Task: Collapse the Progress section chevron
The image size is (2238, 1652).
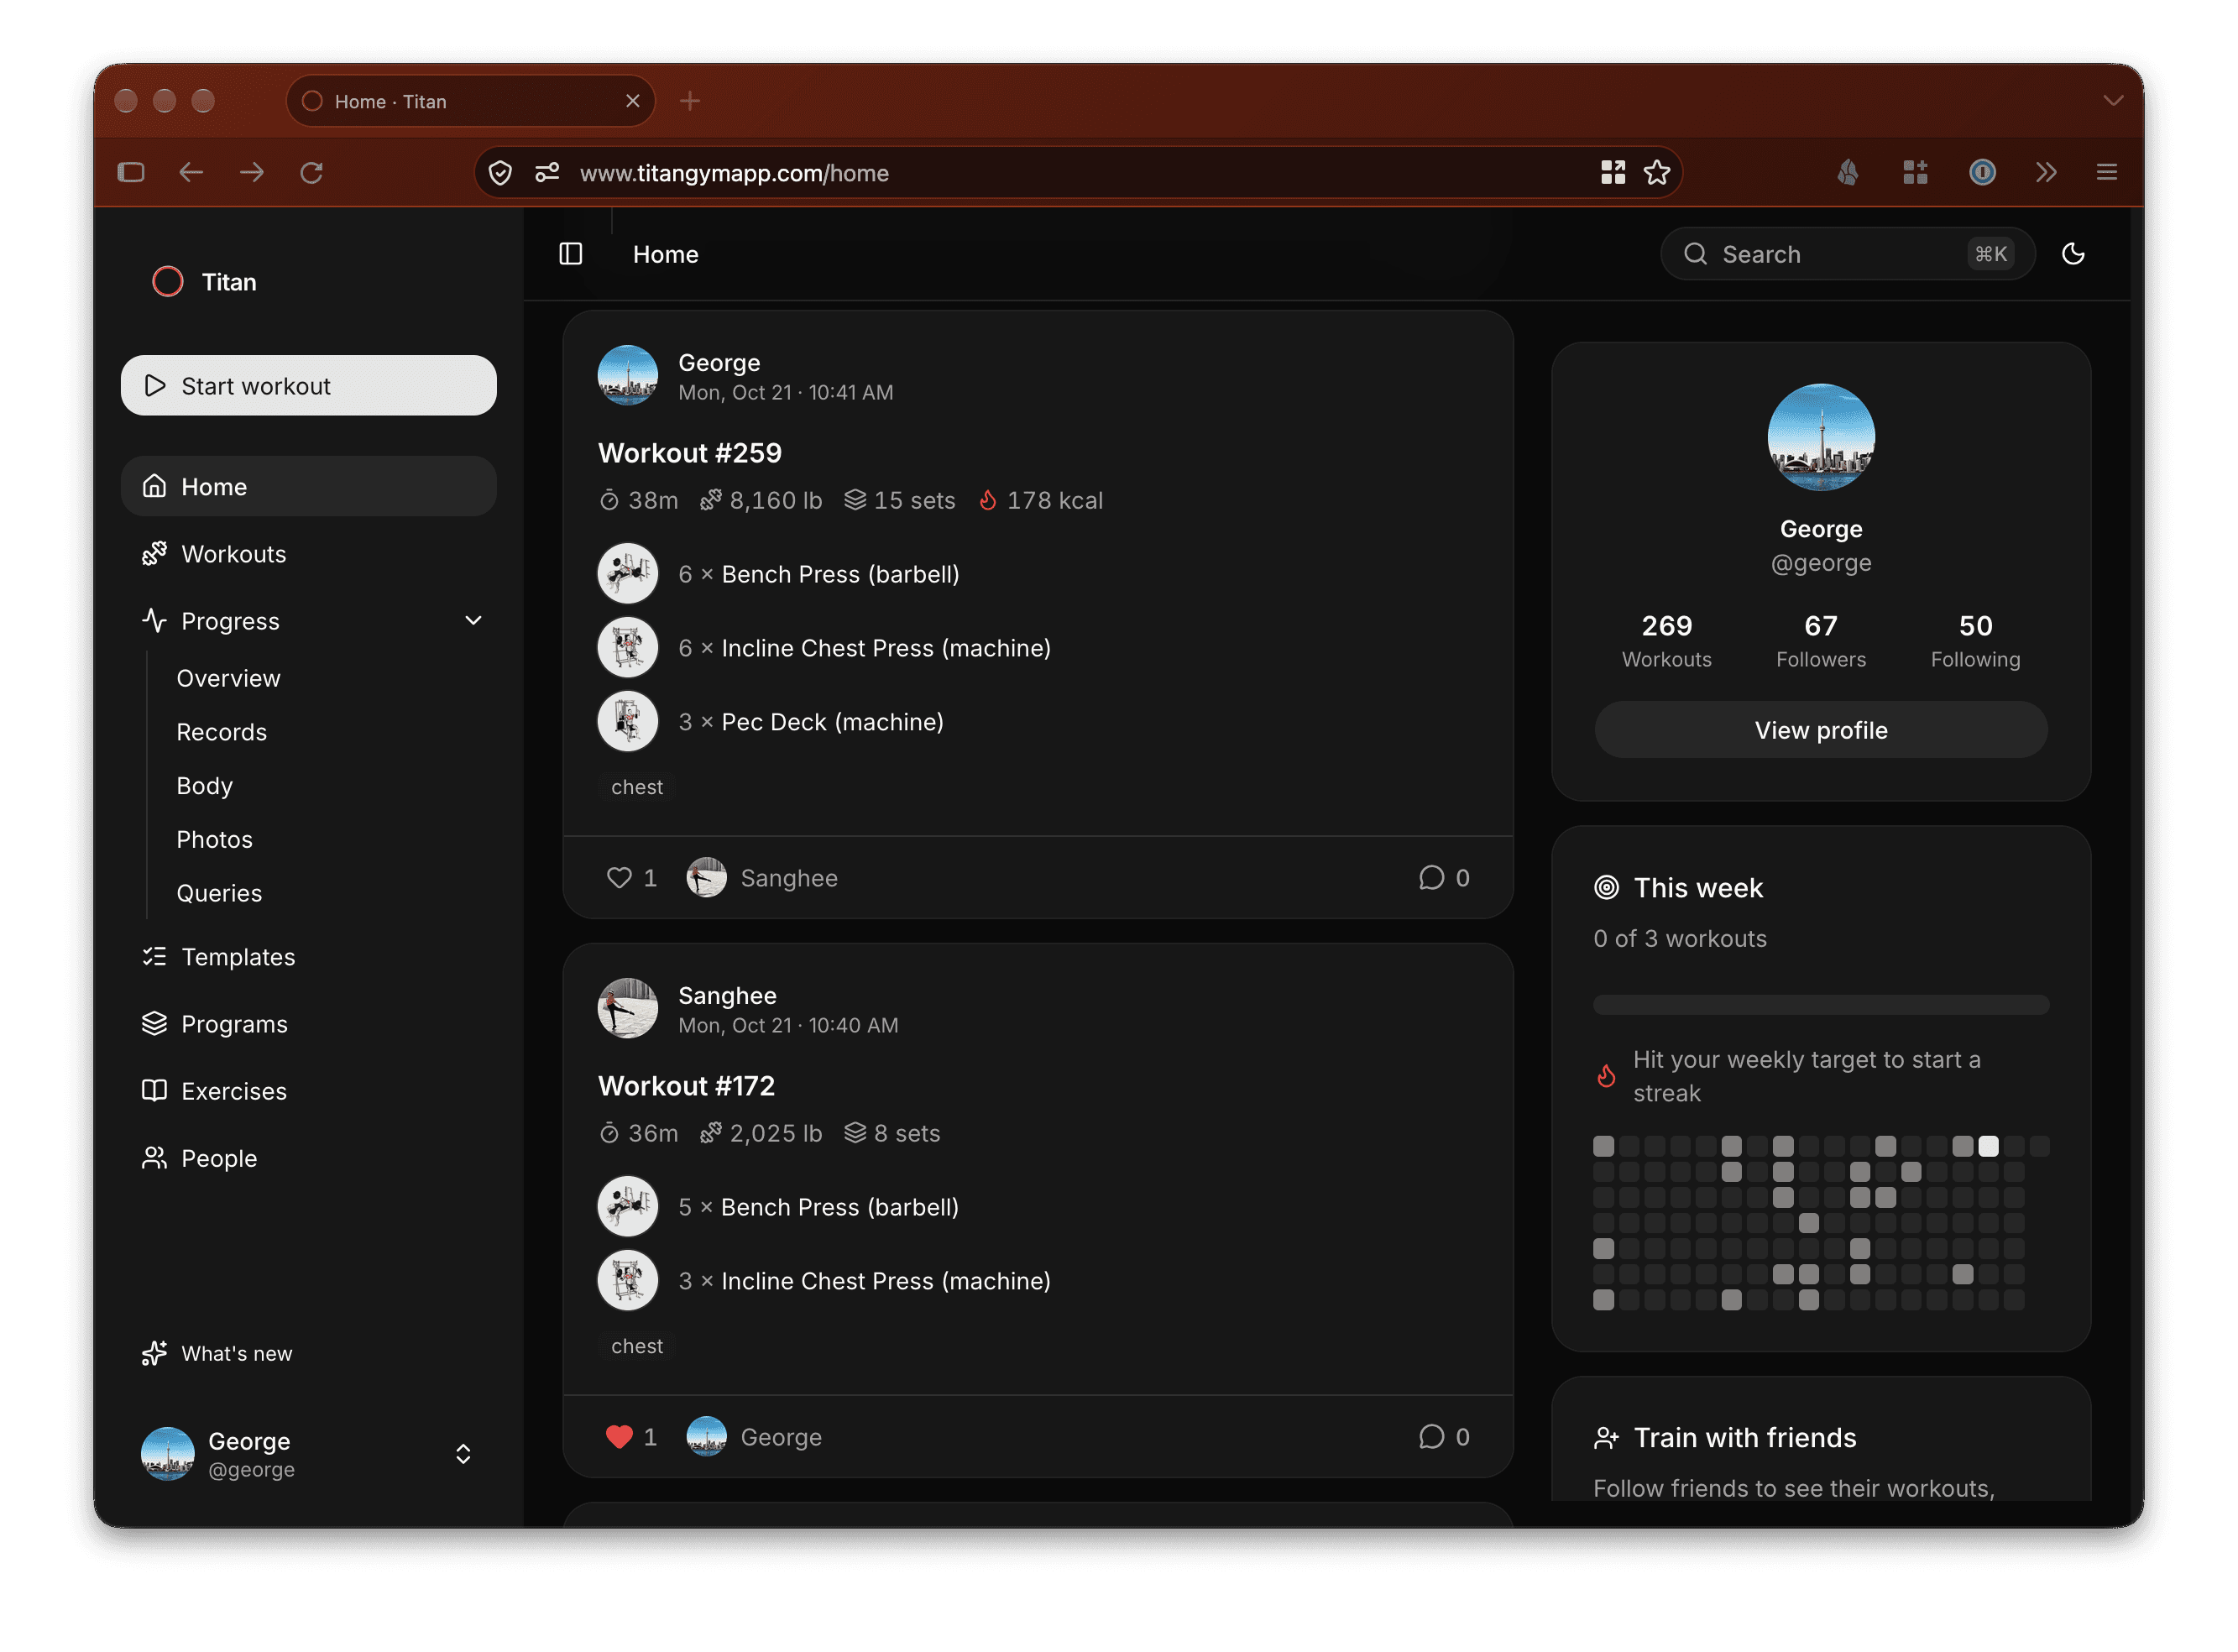Action: tap(473, 621)
